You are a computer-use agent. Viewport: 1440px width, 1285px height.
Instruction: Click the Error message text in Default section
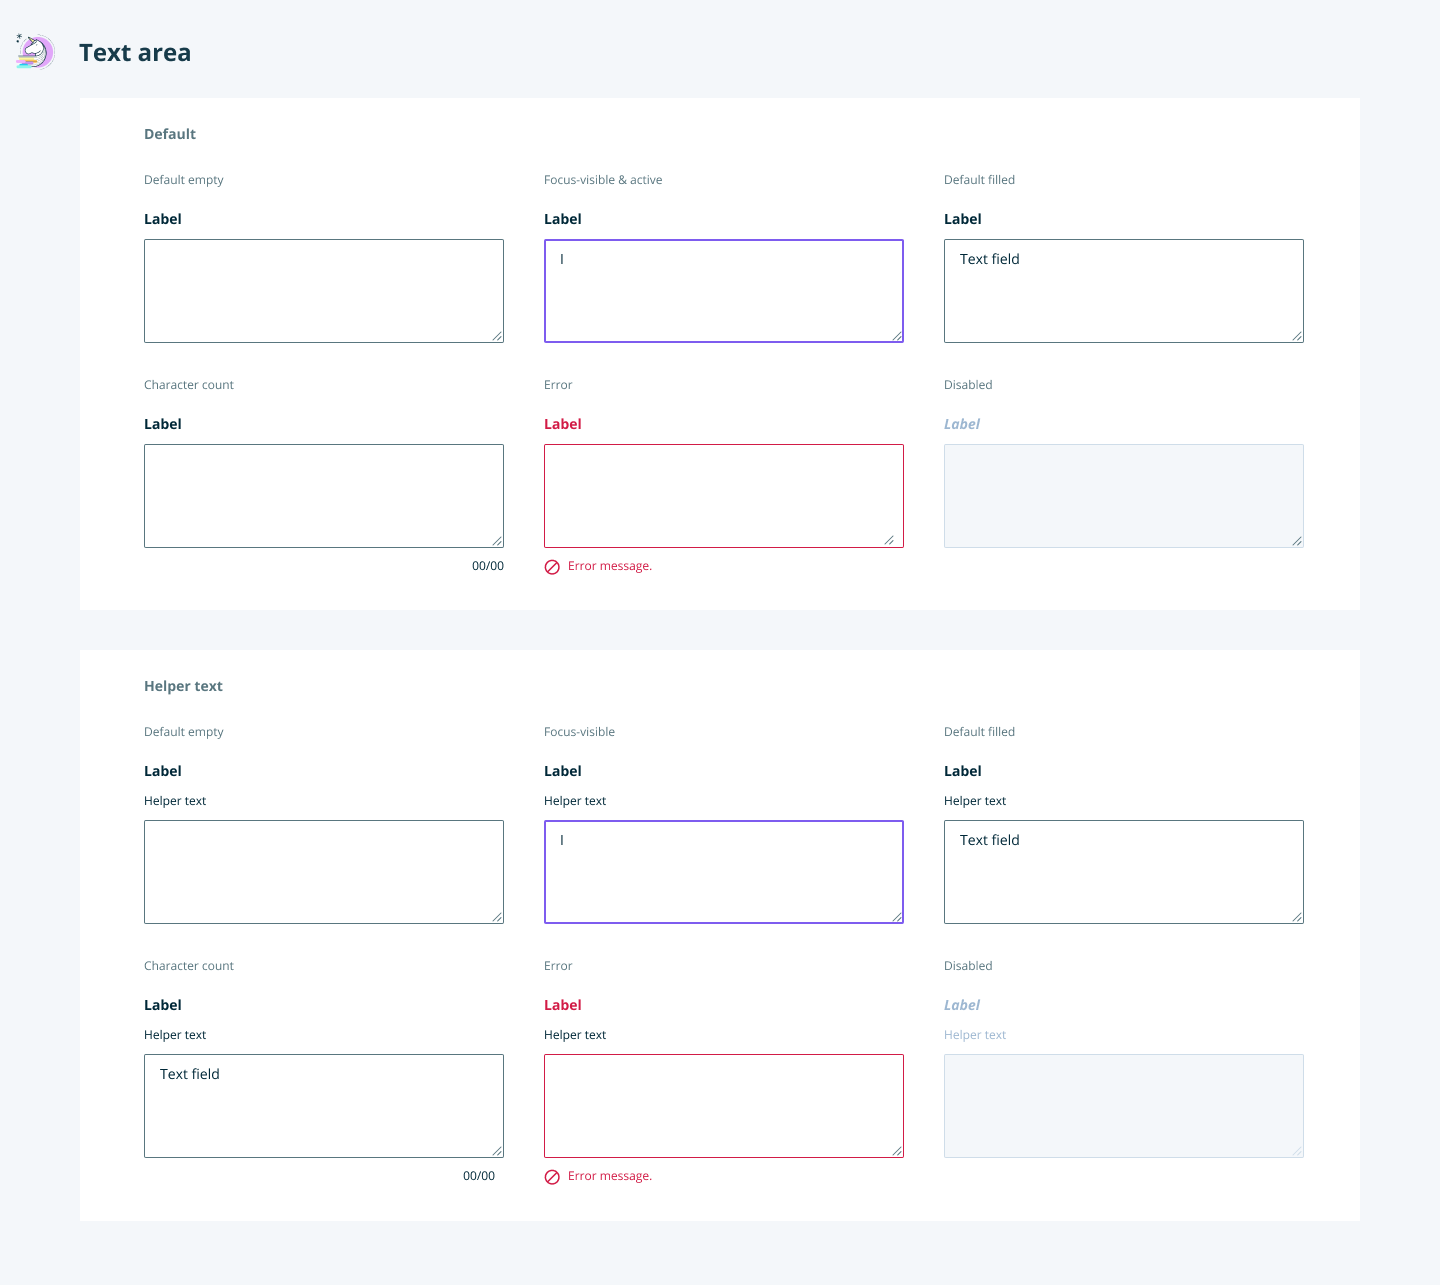tap(610, 566)
